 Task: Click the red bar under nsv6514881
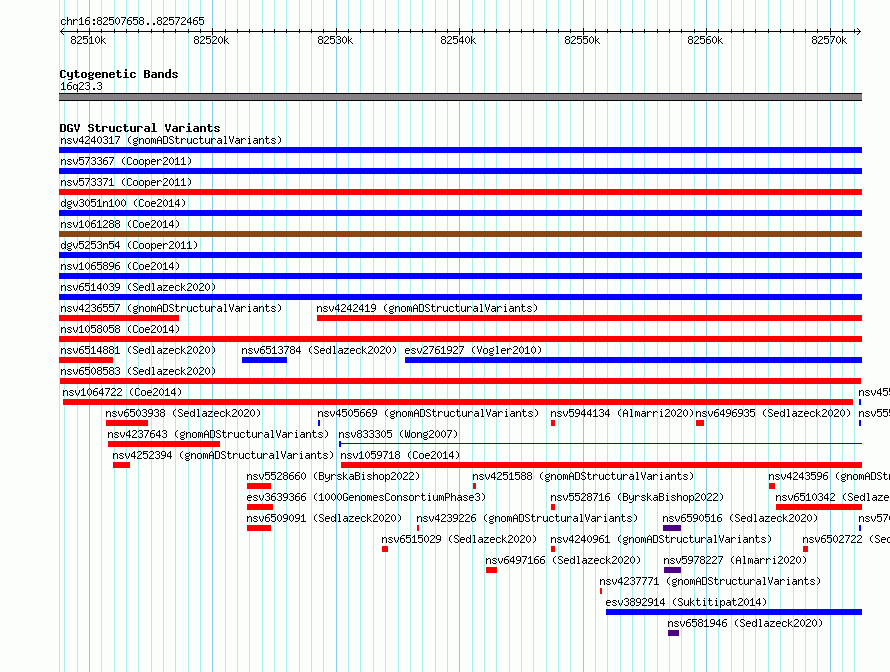[x=86, y=360]
